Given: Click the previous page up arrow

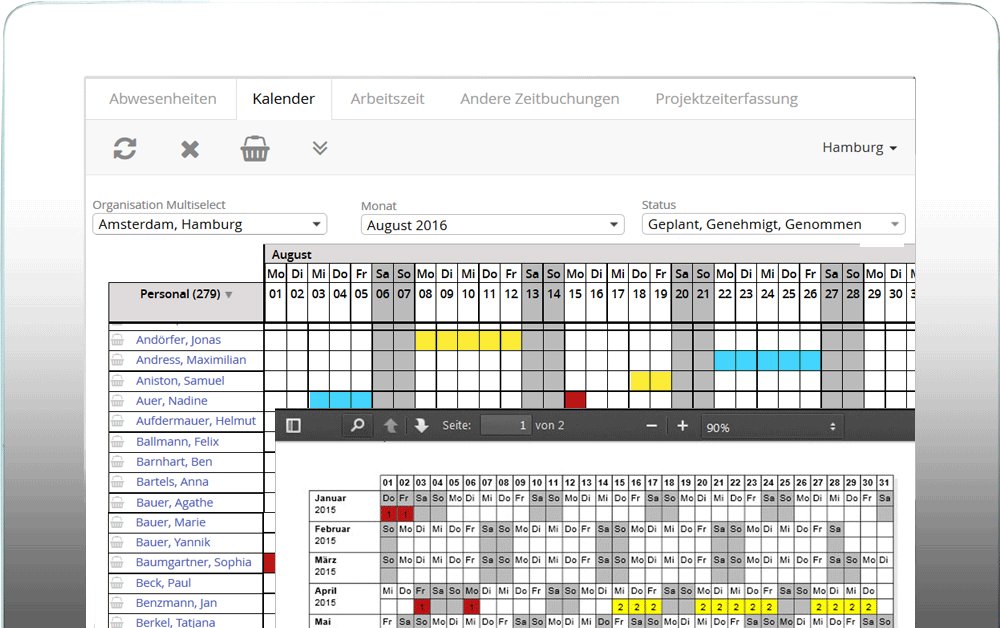Looking at the screenshot, I should 390,425.
